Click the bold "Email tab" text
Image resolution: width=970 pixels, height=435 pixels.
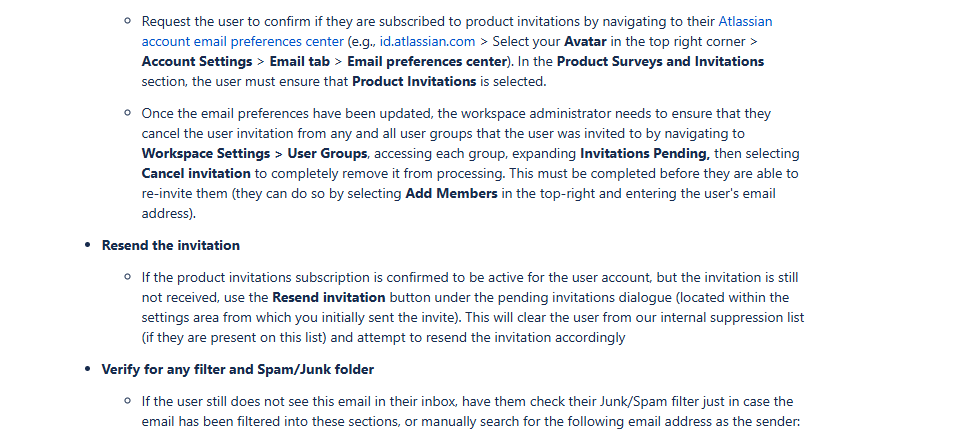(x=299, y=62)
